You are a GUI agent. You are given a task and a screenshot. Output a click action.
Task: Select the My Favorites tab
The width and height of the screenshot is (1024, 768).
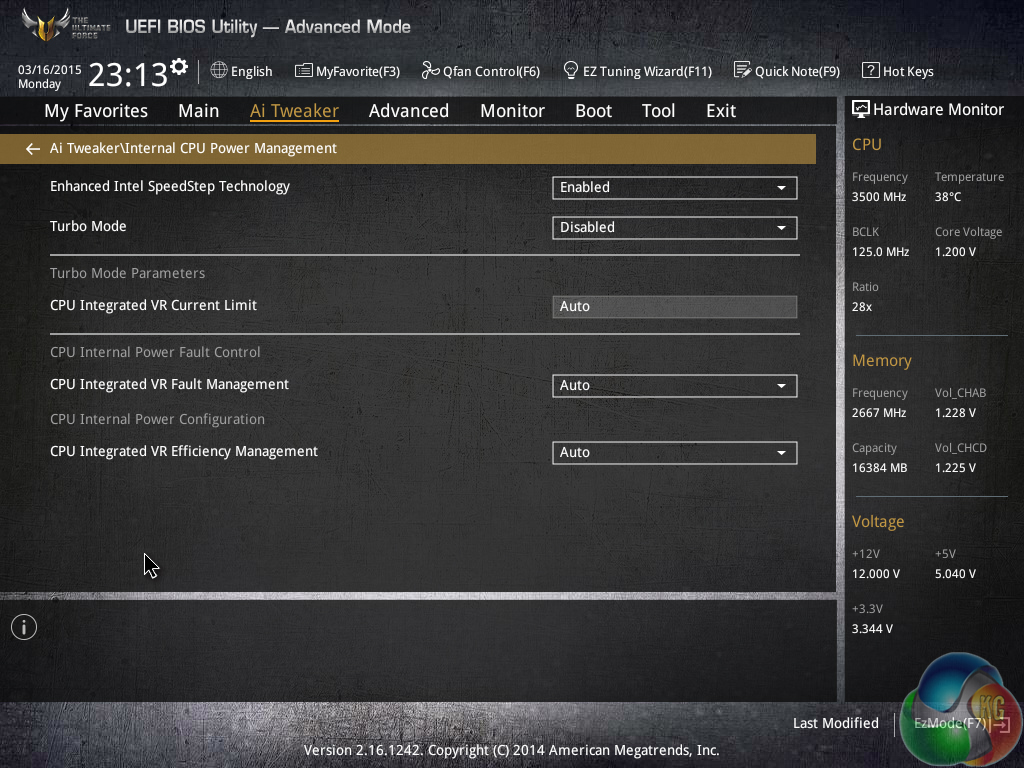pyautogui.click(x=96, y=111)
